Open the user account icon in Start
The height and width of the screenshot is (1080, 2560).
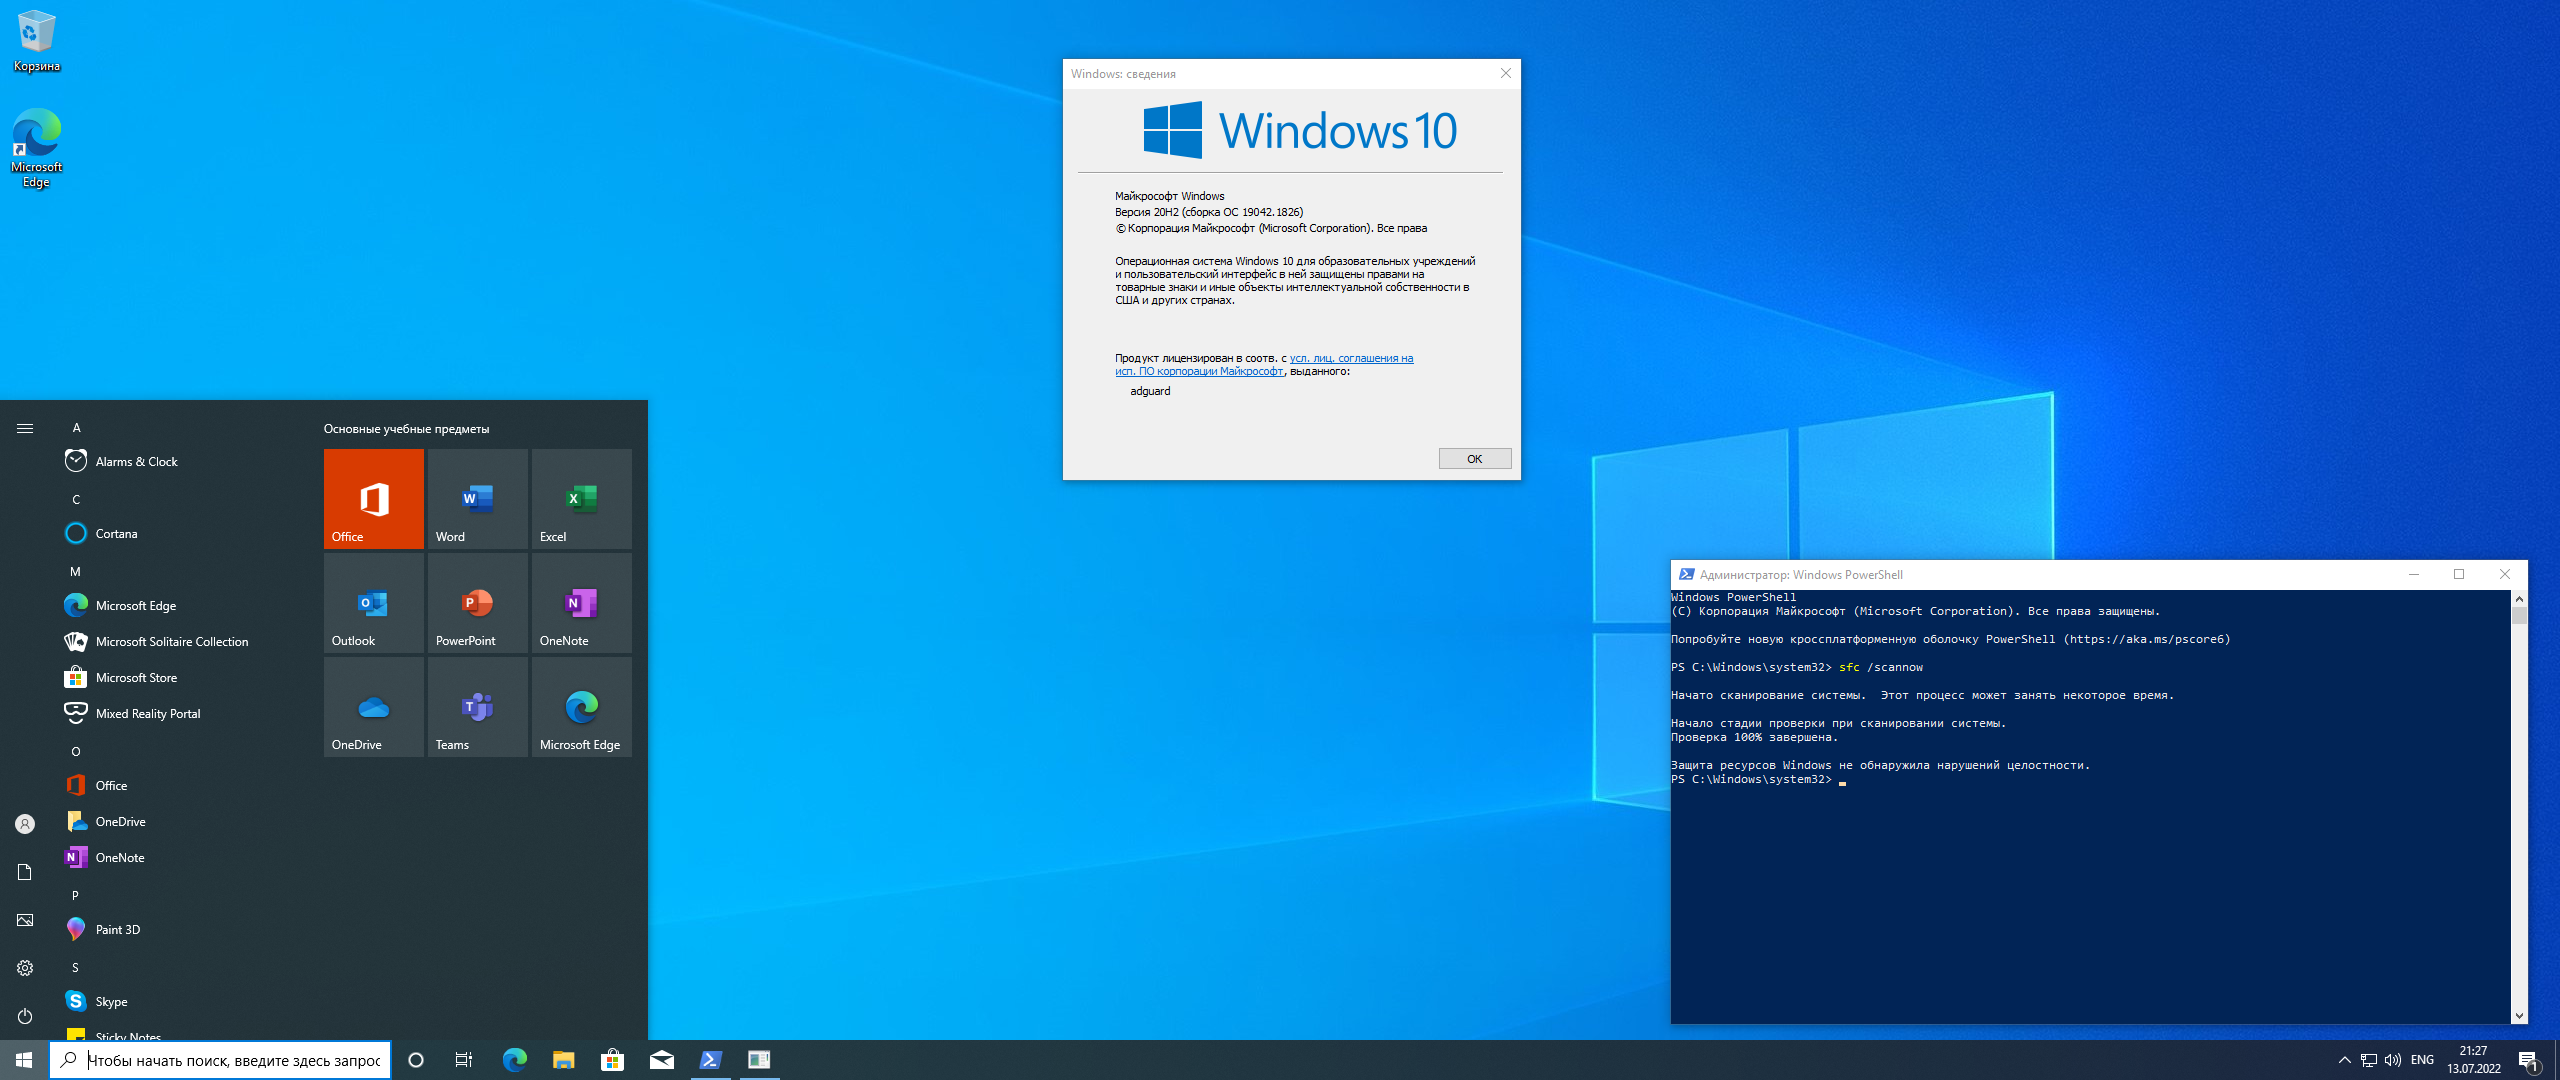(x=25, y=824)
